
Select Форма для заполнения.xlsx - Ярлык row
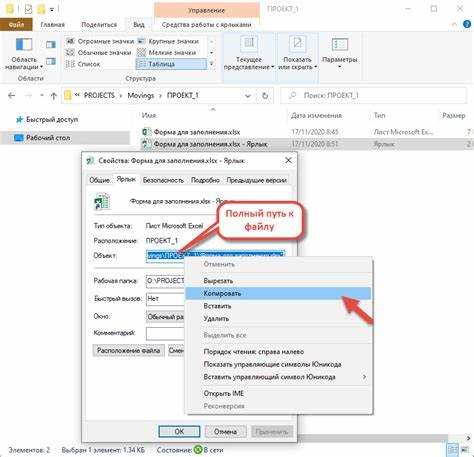point(306,144)
